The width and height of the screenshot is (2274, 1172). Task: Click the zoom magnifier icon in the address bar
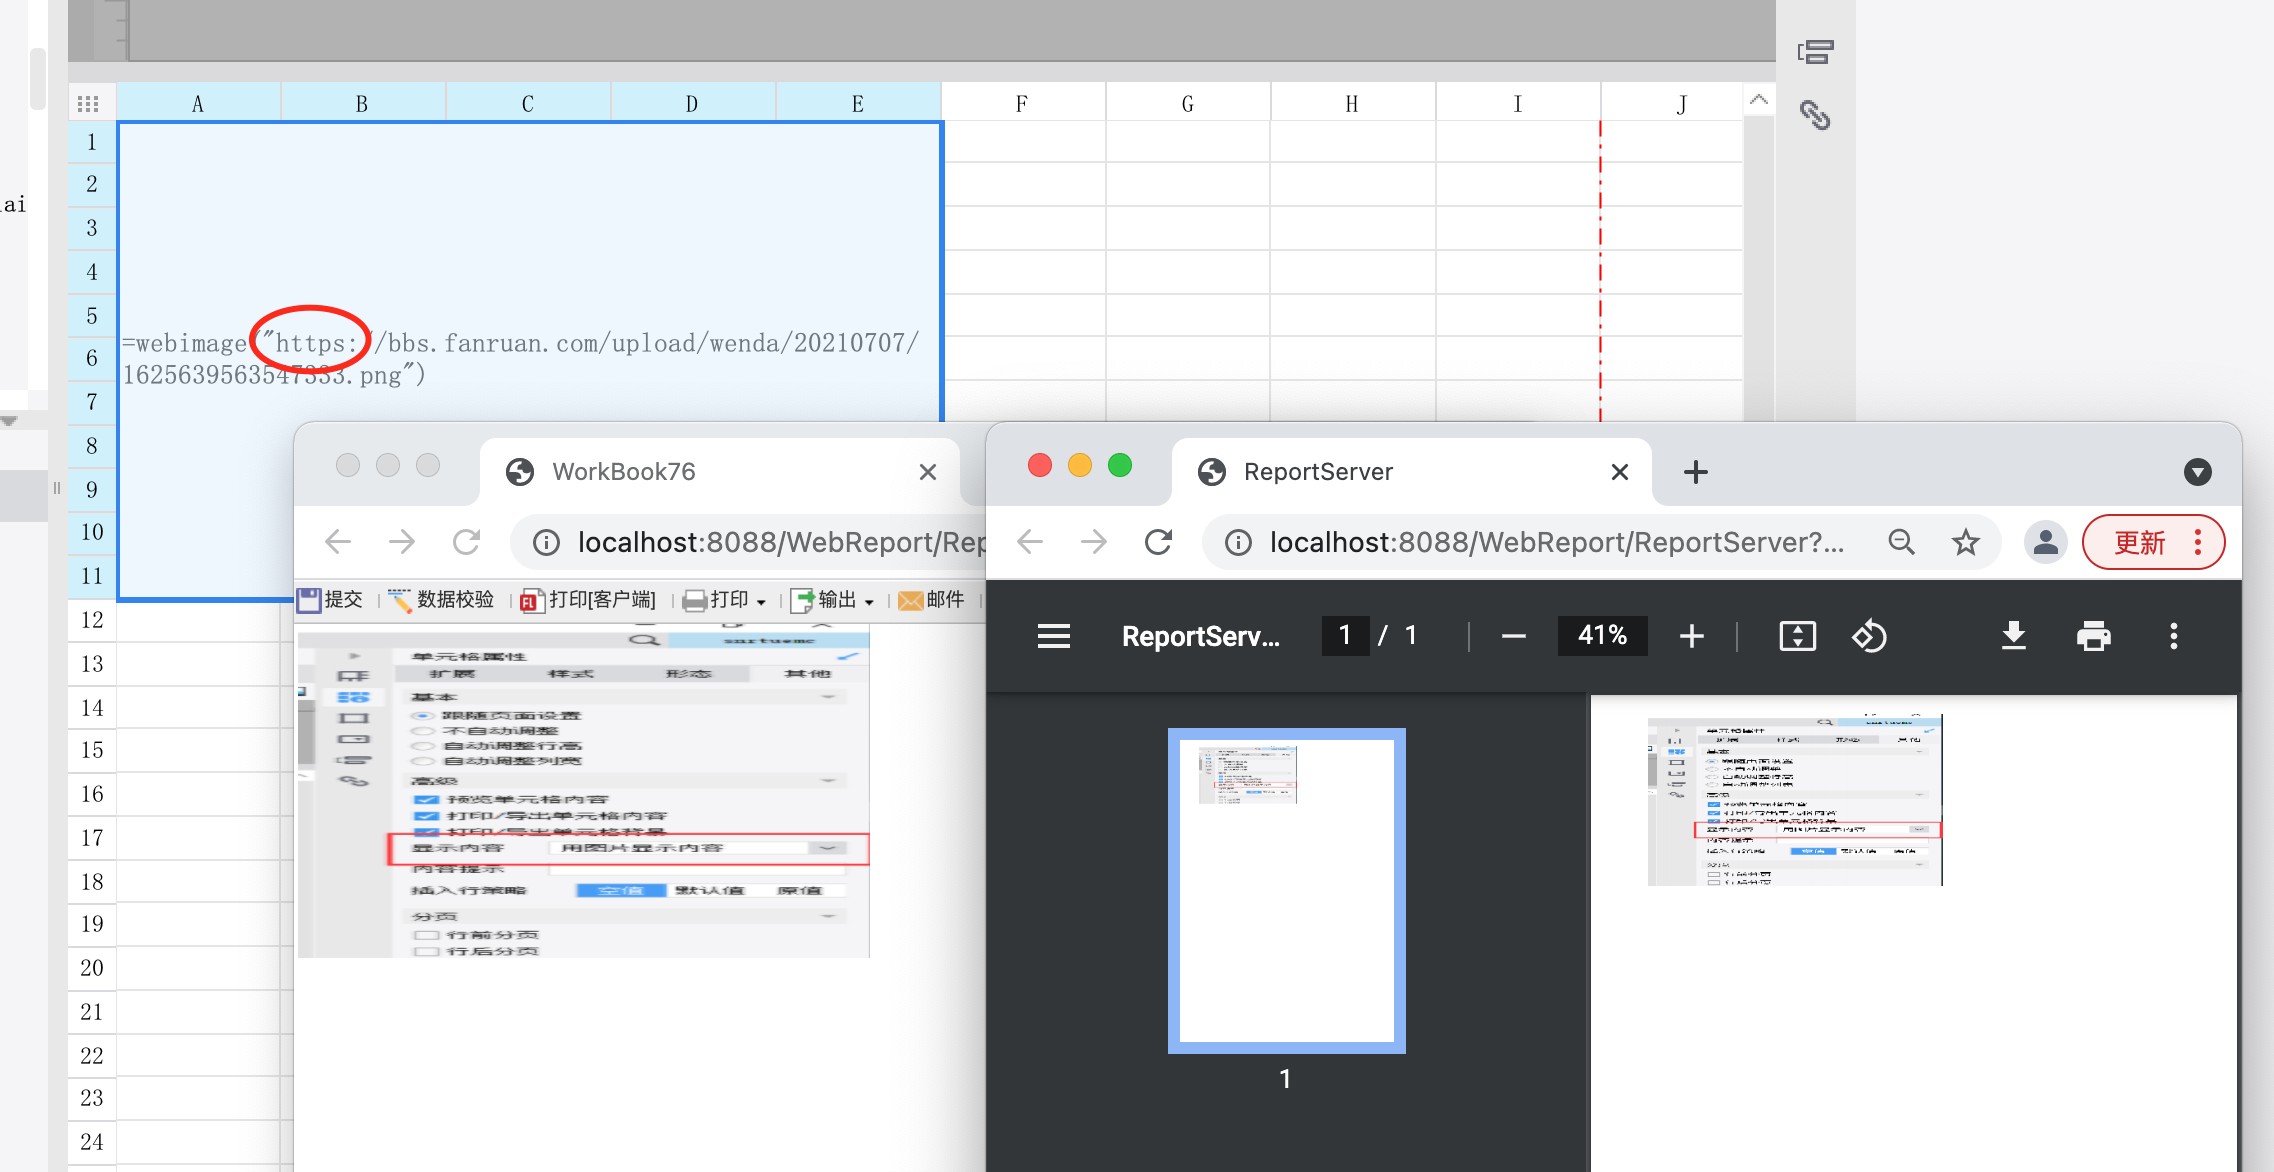click(1901, 542)
